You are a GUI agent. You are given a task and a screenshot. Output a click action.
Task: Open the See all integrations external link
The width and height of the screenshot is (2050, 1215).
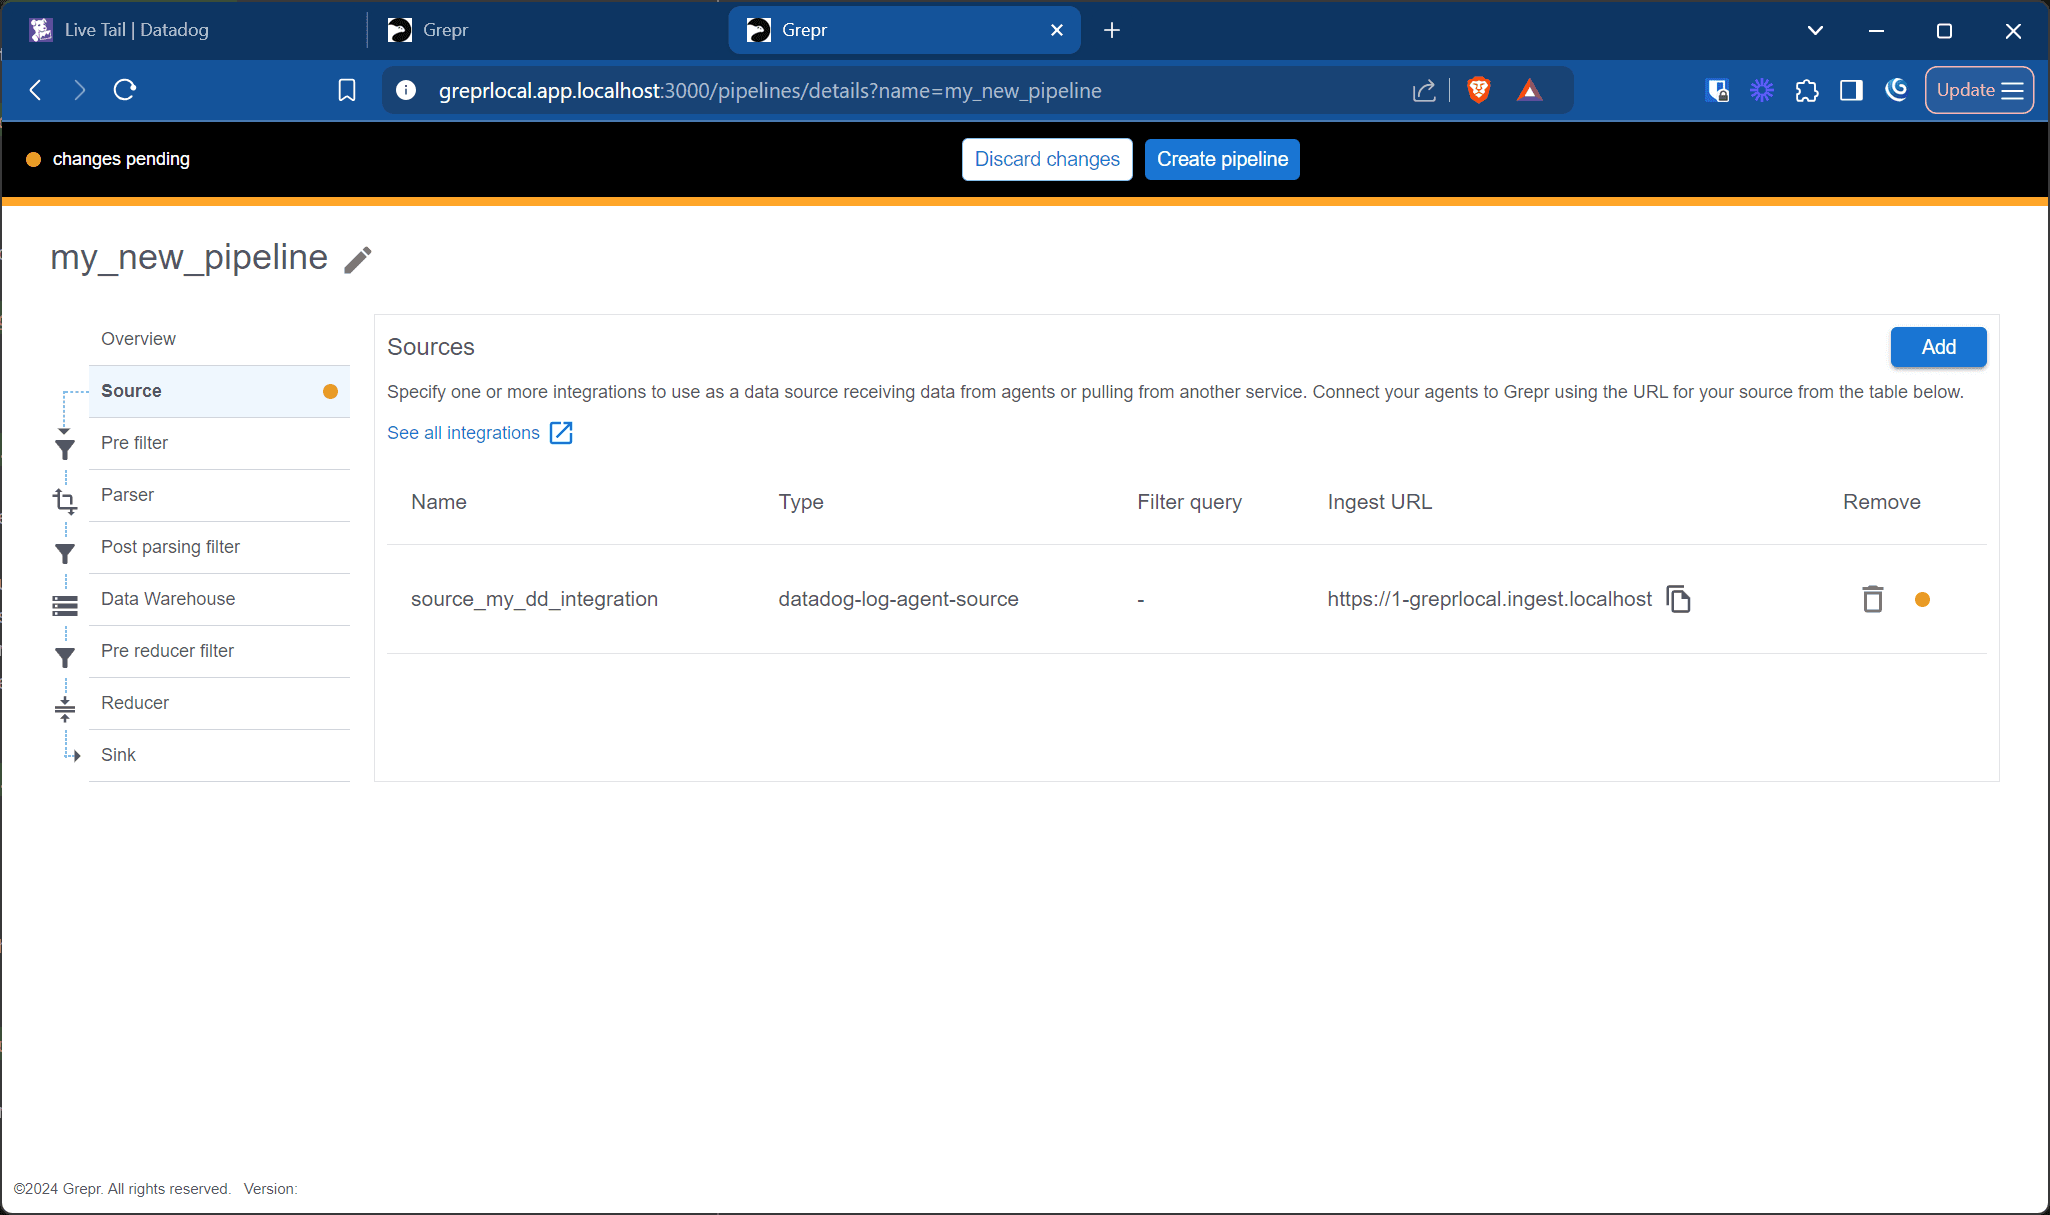coord(480,432)
